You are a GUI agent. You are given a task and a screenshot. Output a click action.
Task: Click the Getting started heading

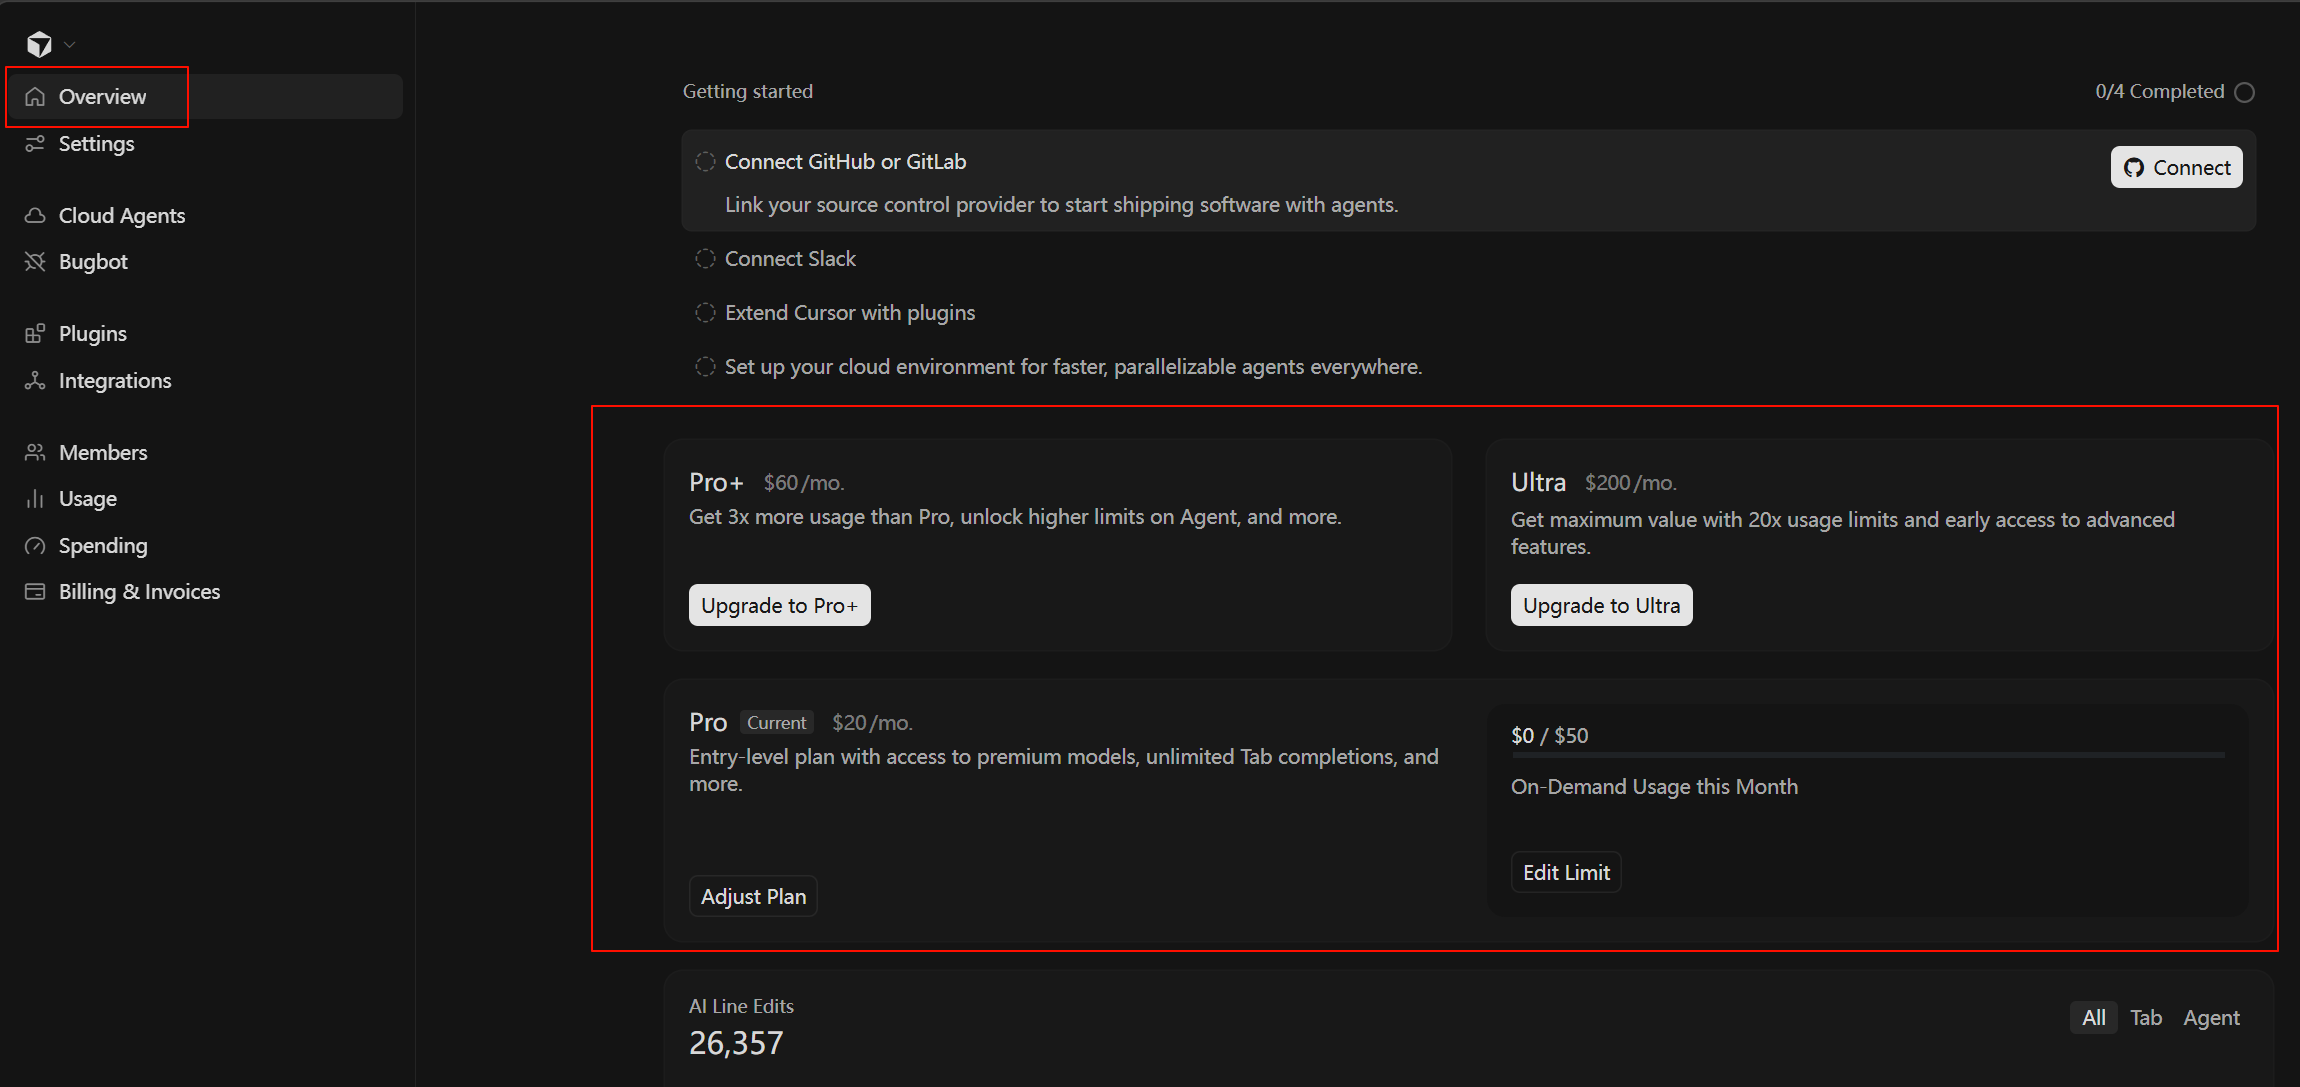[748, 91]
